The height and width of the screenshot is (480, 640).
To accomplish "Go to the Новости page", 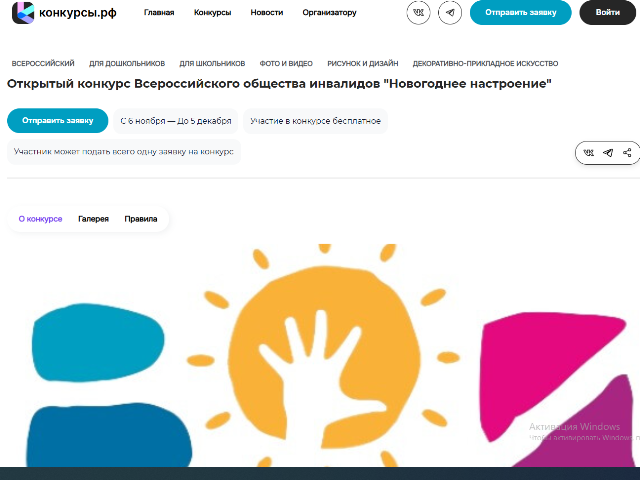I will pyautogui.click(x=267, y=13).
